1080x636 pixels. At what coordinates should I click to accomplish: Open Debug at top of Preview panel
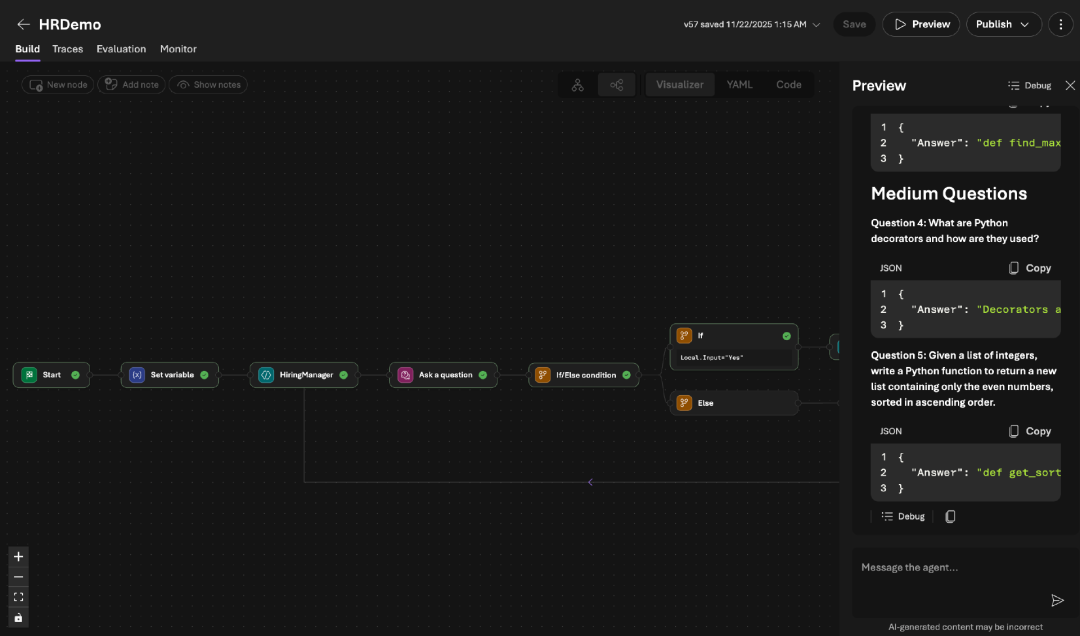tap(1030, 85)
